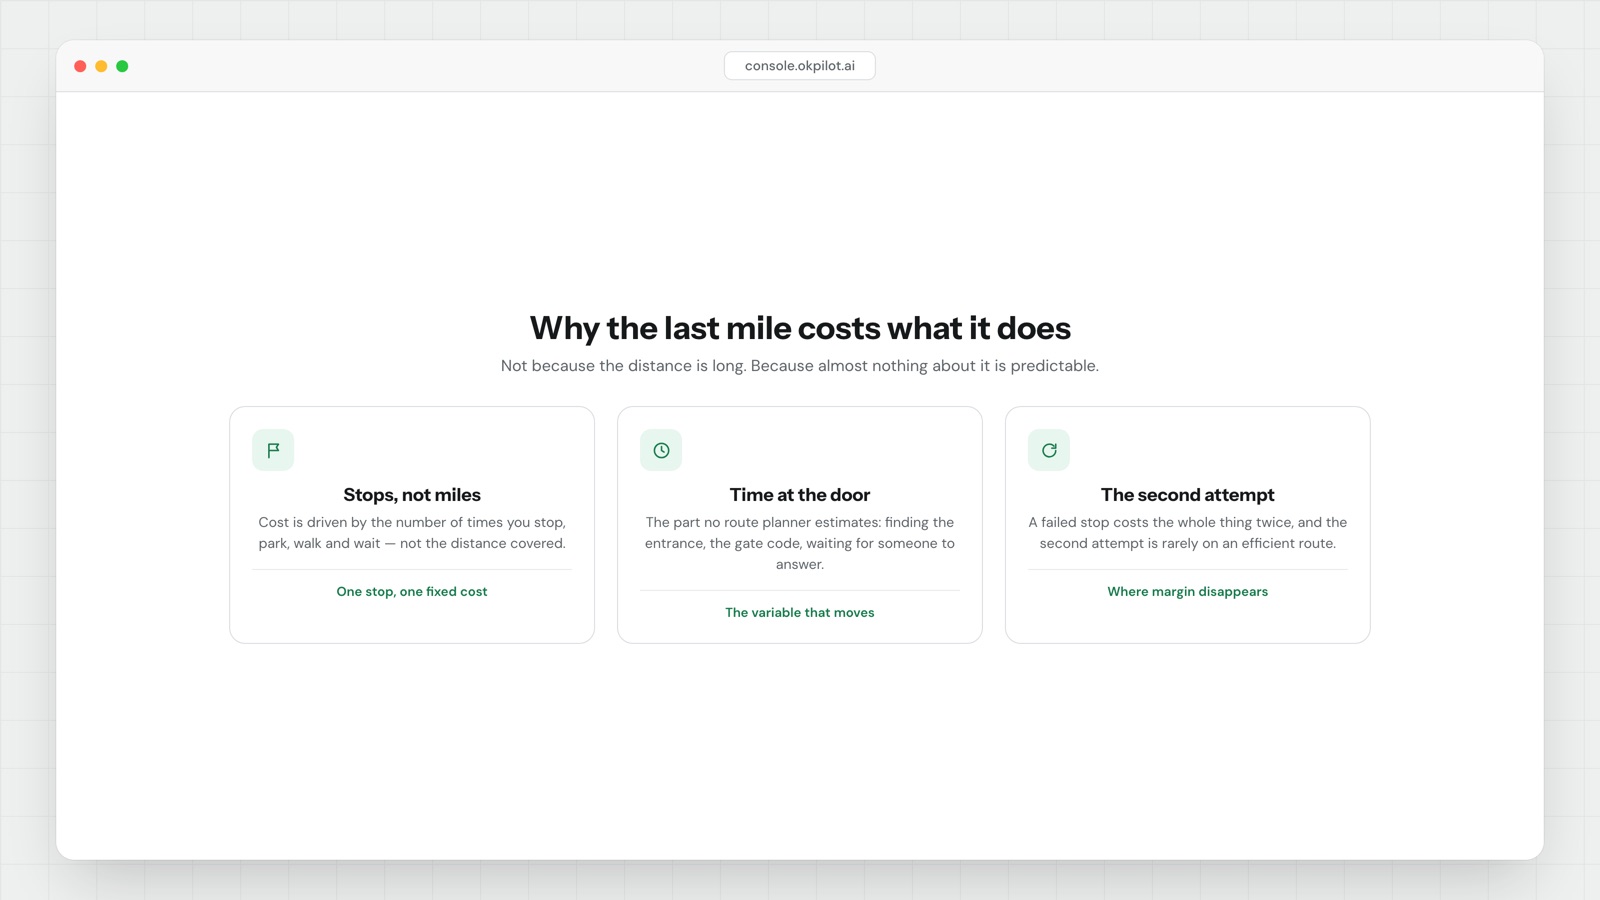The height and width of the screenshot is (900, 1600).
Task: Follow the 'Where margin disappears' link
Action: (1188, 592)
